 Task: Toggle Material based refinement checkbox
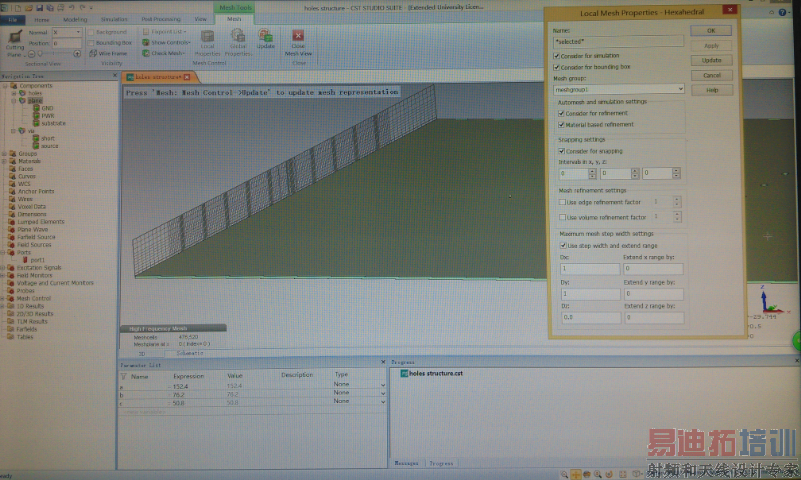pos(561,125)
